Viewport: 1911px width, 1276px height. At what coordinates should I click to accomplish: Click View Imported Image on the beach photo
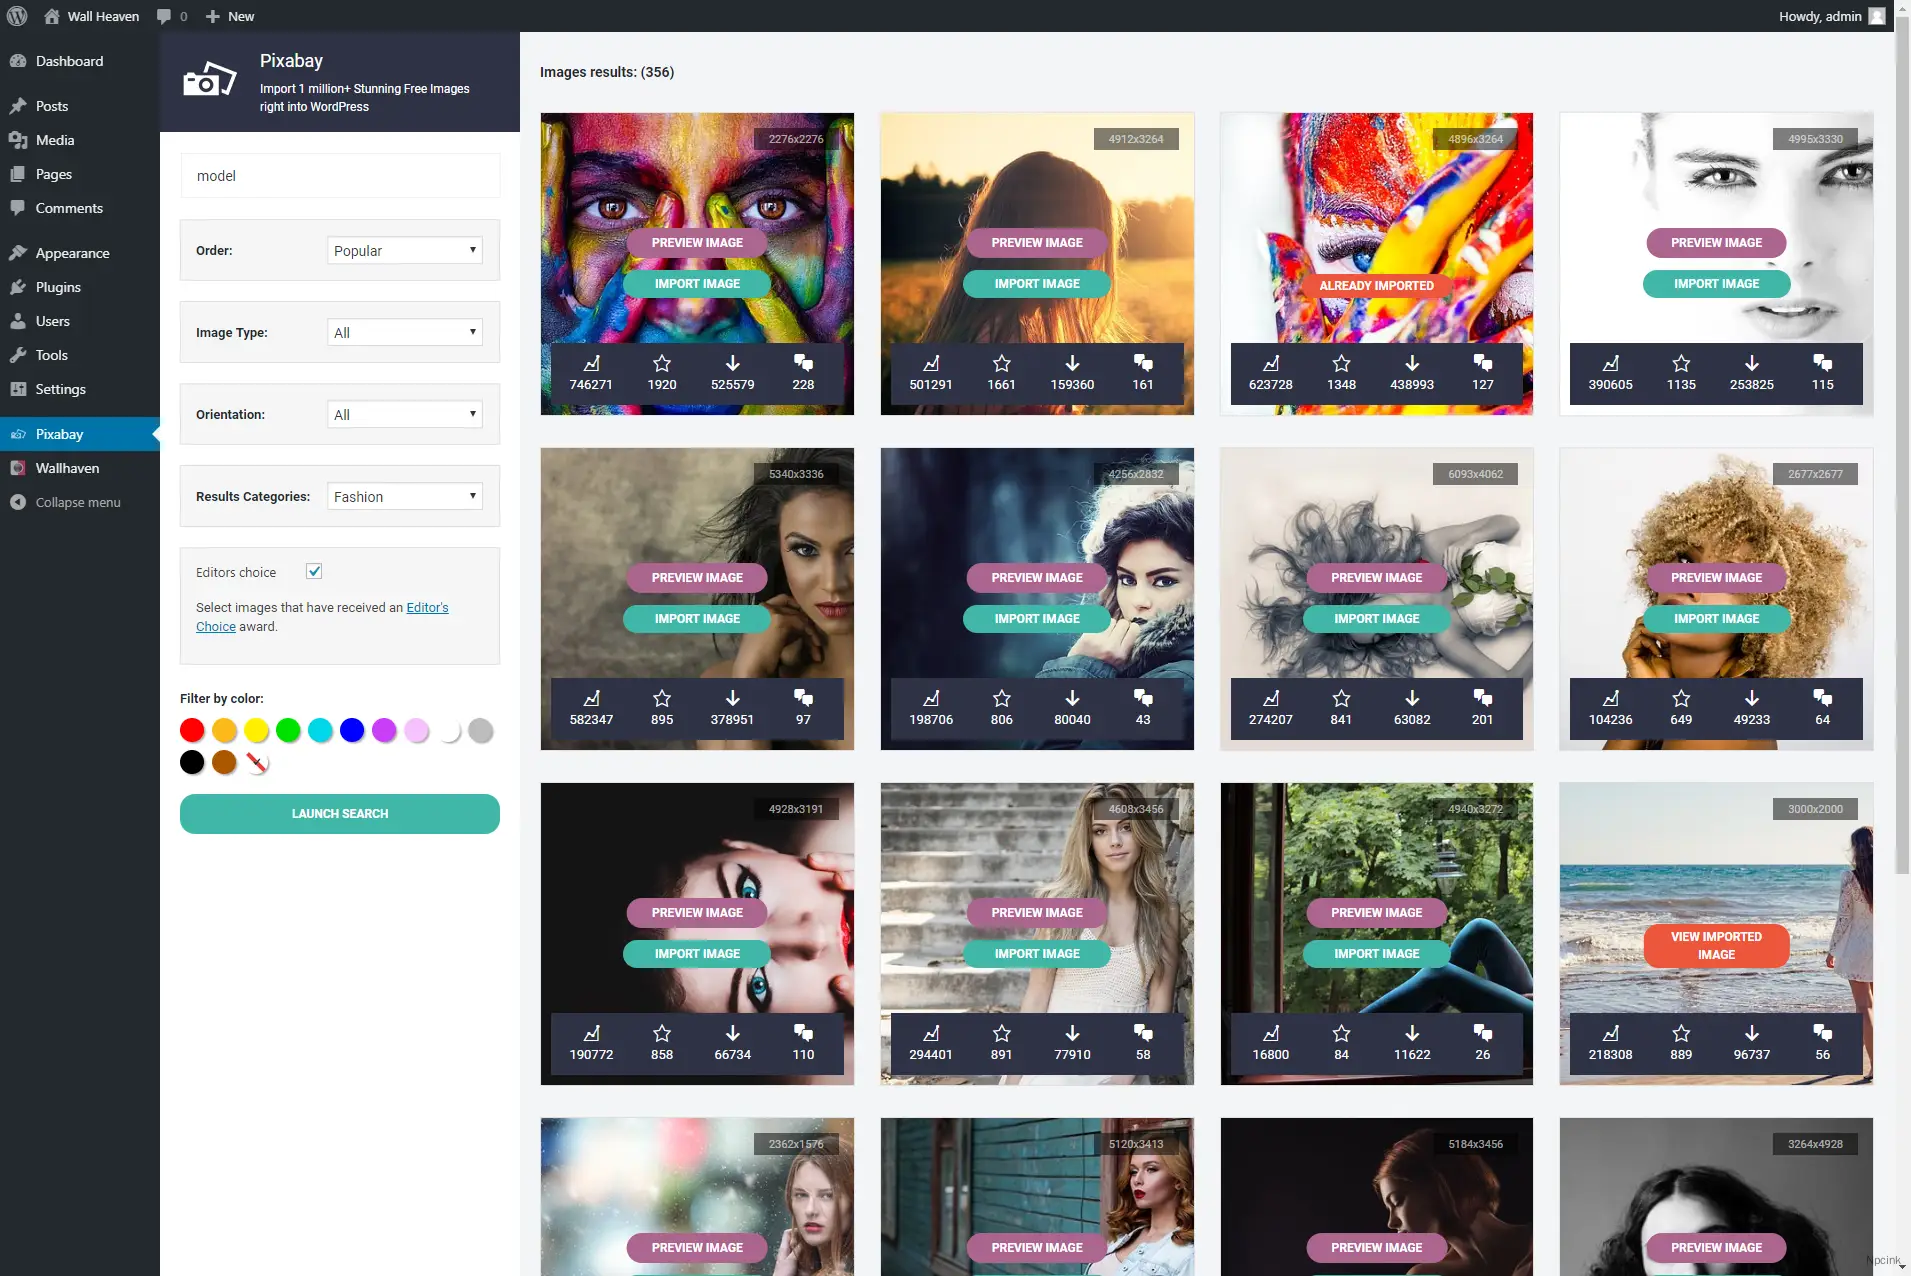point(1716,946)
